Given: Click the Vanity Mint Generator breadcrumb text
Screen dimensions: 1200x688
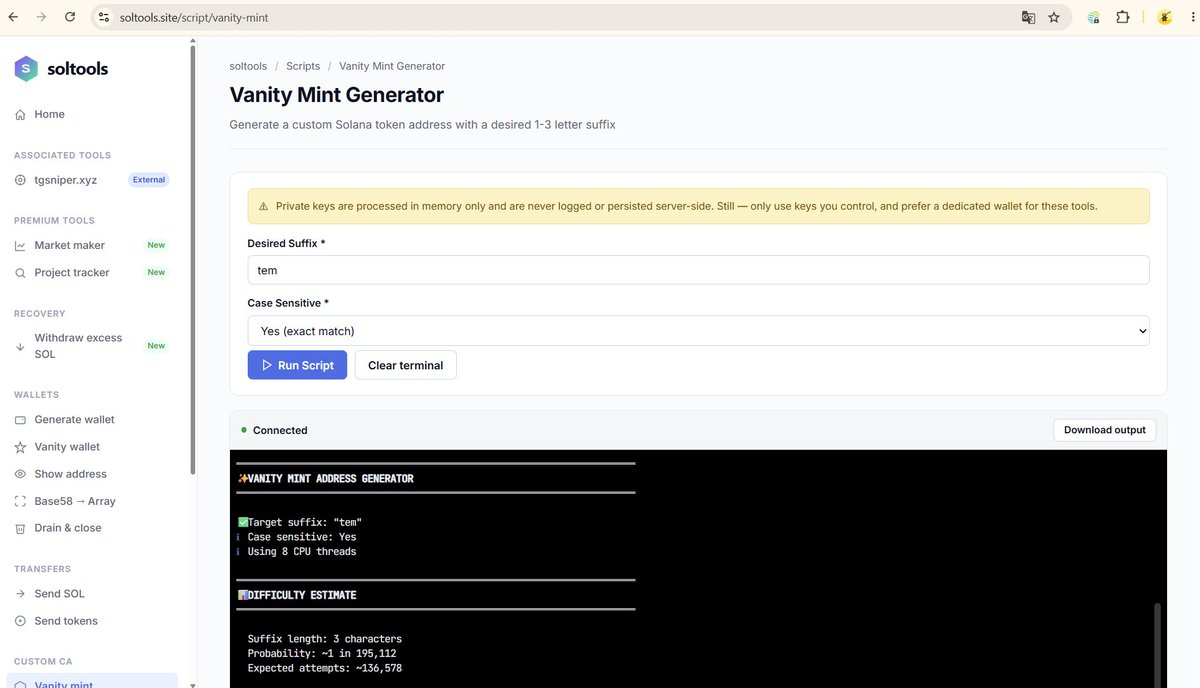Looking at the screenshot, I should coord(392,66).
